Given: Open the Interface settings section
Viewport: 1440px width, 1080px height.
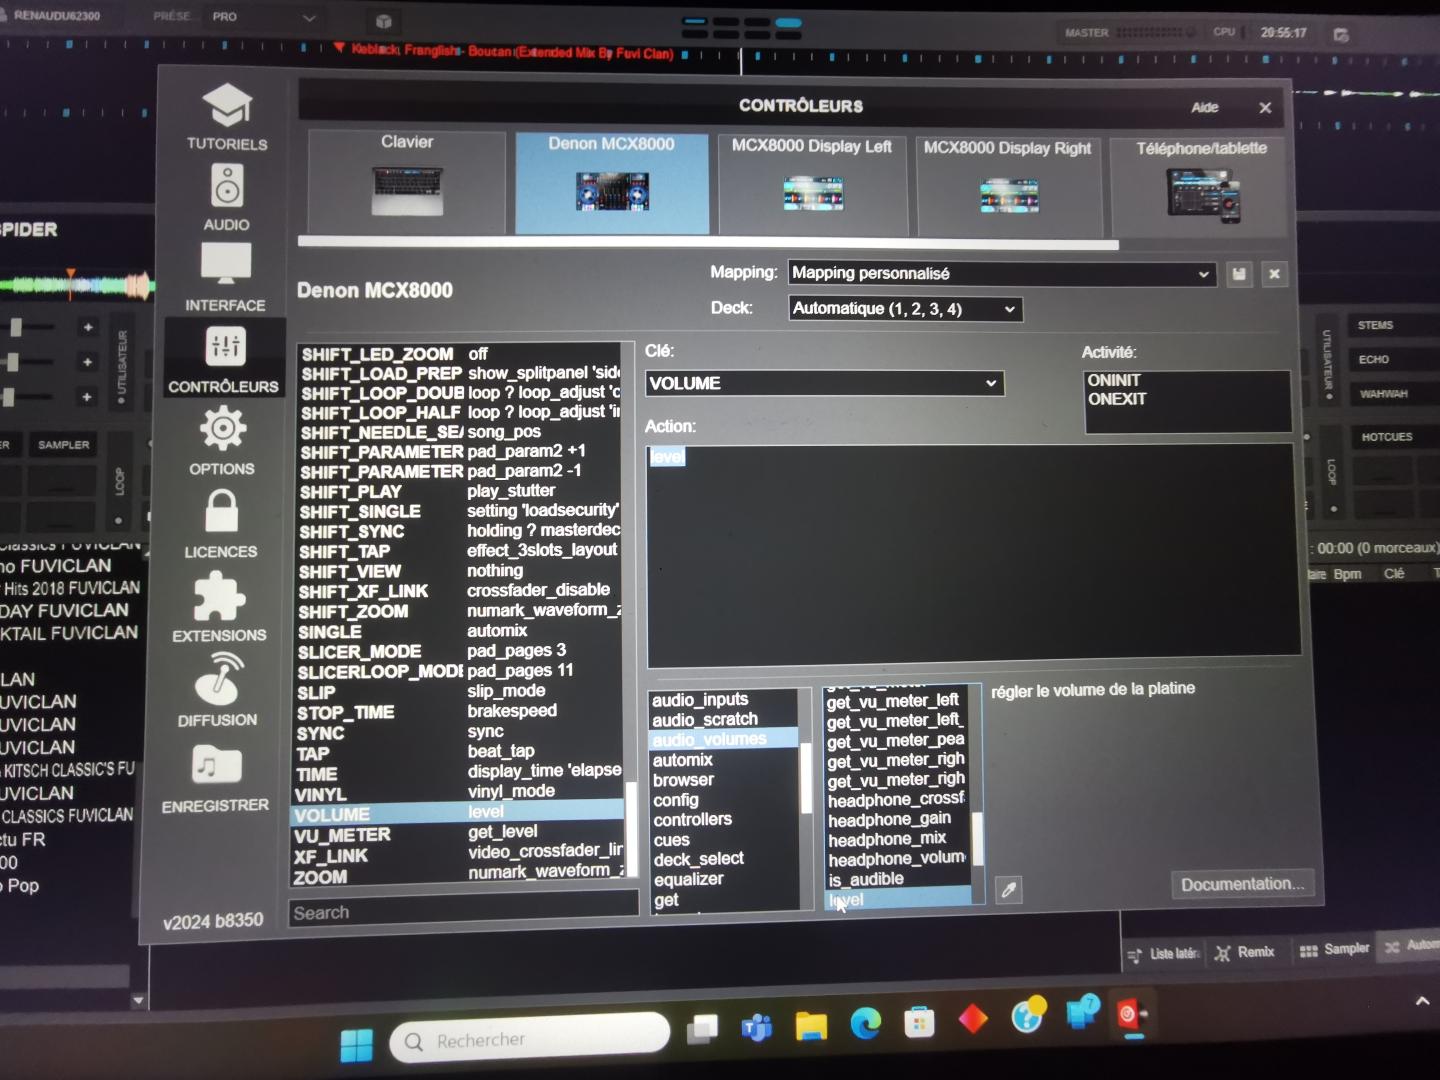Looking at the screenshot, I should (226, 278).
